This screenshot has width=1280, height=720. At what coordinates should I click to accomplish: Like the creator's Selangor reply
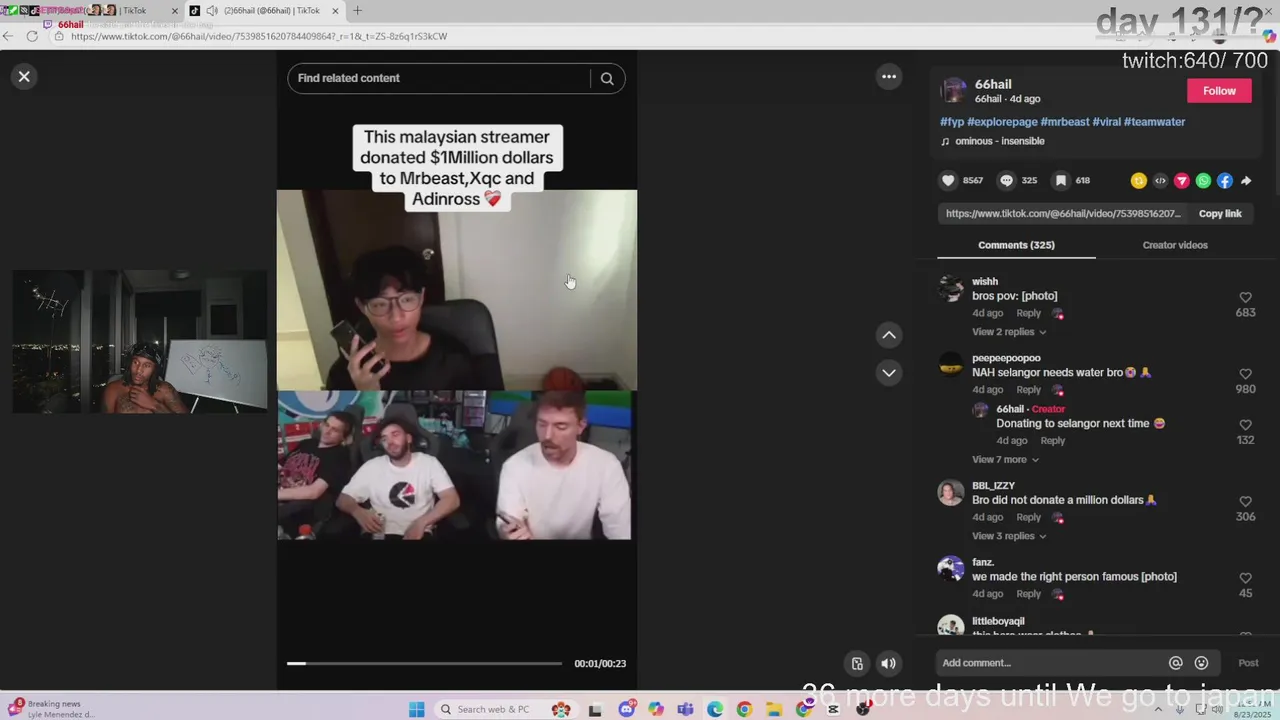1245,425
